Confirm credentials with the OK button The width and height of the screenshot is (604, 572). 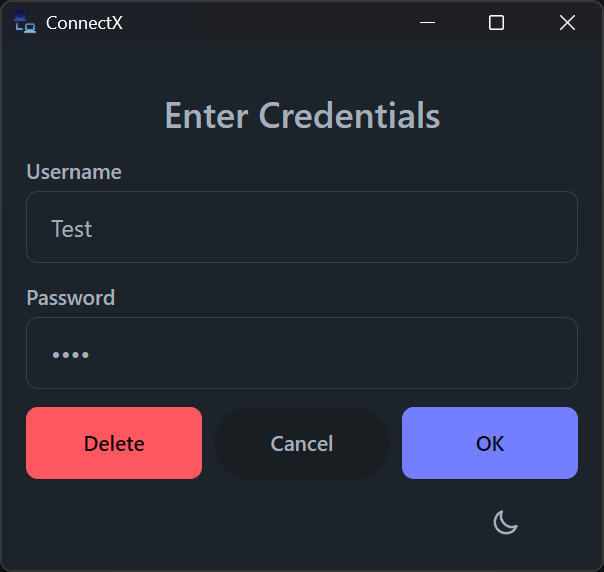point(490,443)
